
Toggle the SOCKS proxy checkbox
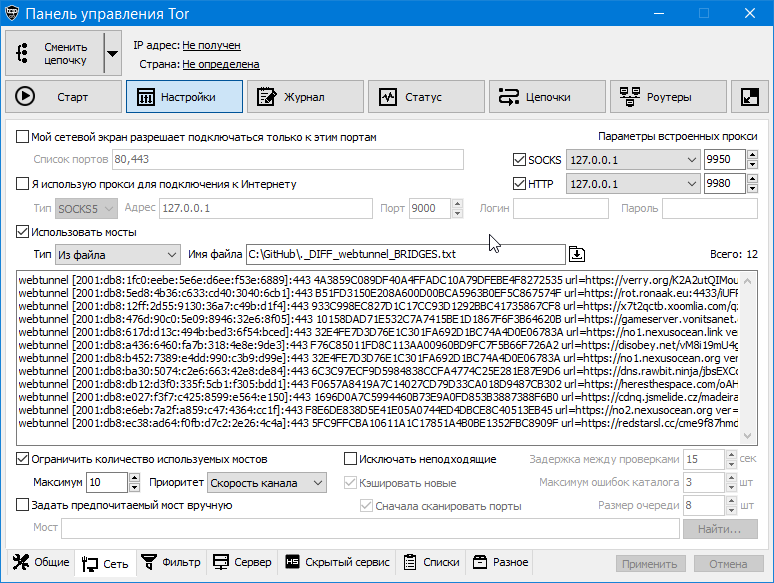pos(519,159)
